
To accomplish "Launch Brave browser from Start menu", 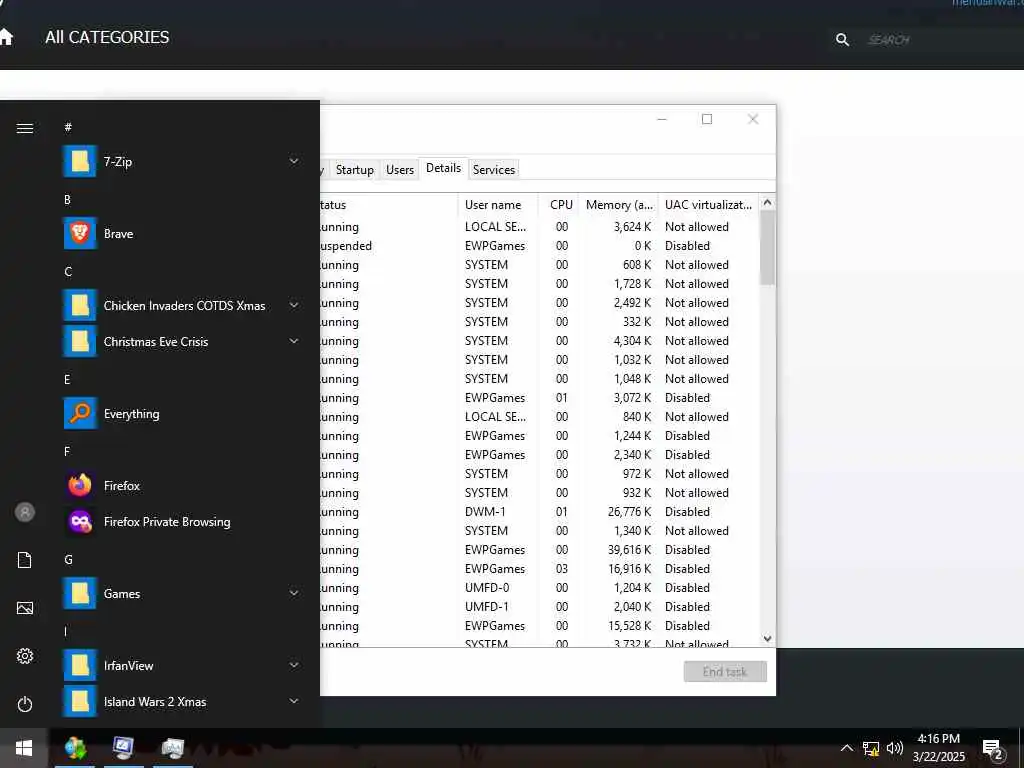I will [x=181, y=233].
